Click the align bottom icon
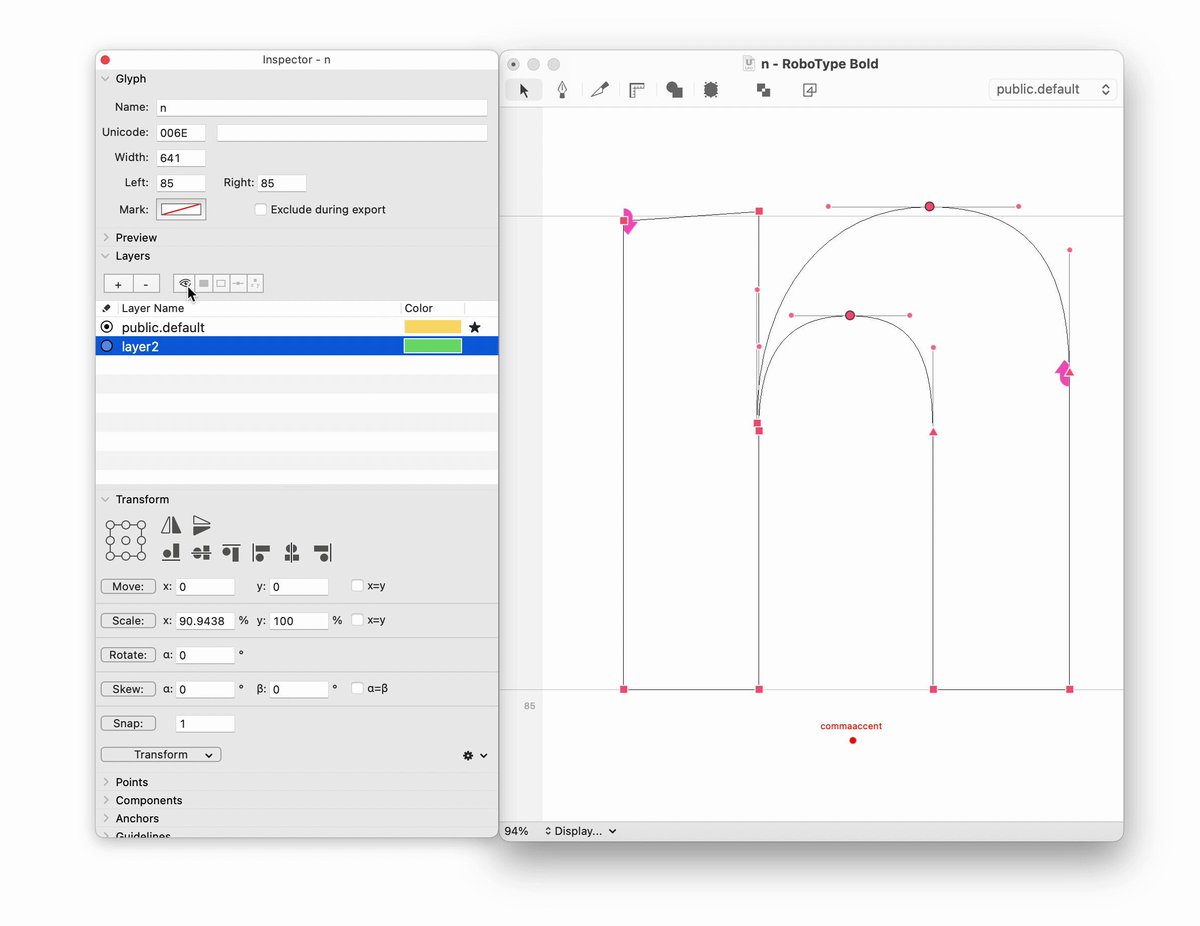The width and height of the screenshot is (1200, 926). tap(171, 551)
